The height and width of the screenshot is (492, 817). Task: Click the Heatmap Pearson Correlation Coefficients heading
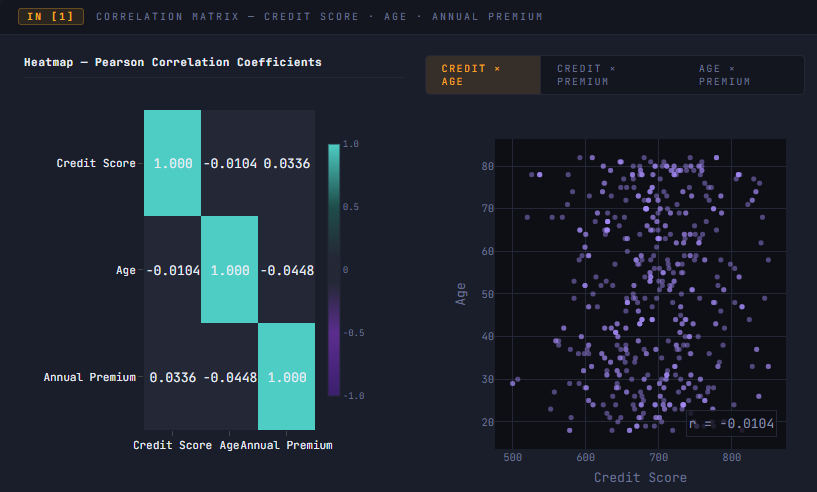point(172,62)
